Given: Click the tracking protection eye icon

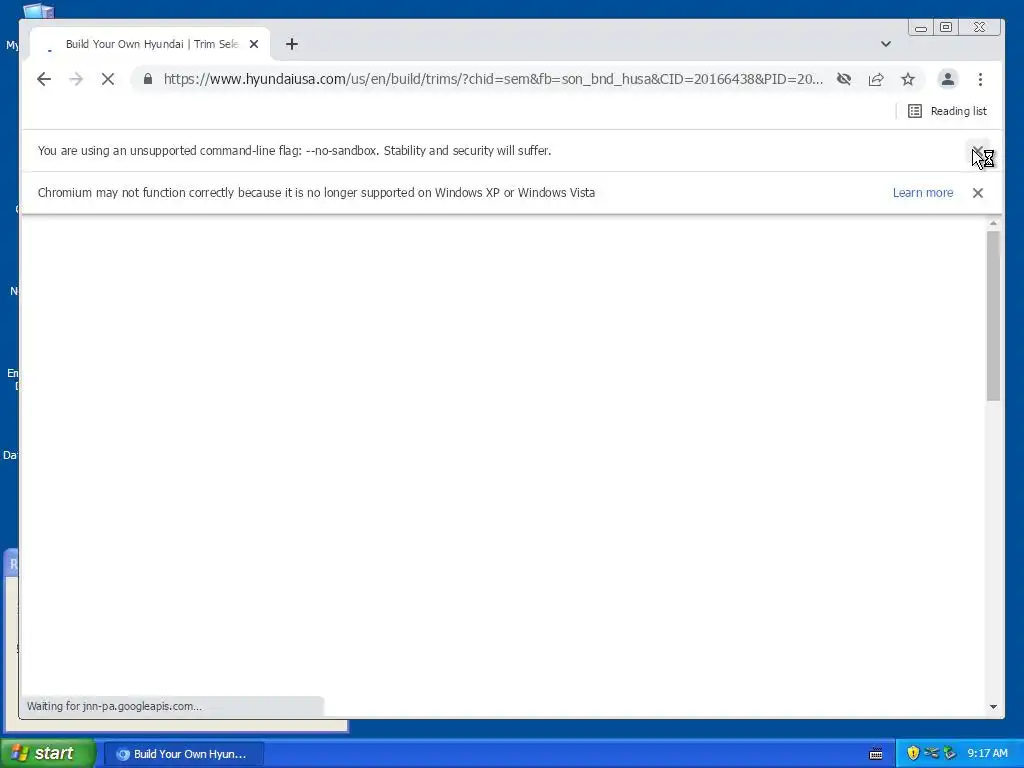Looking at the screenshot, I should 844,79.
